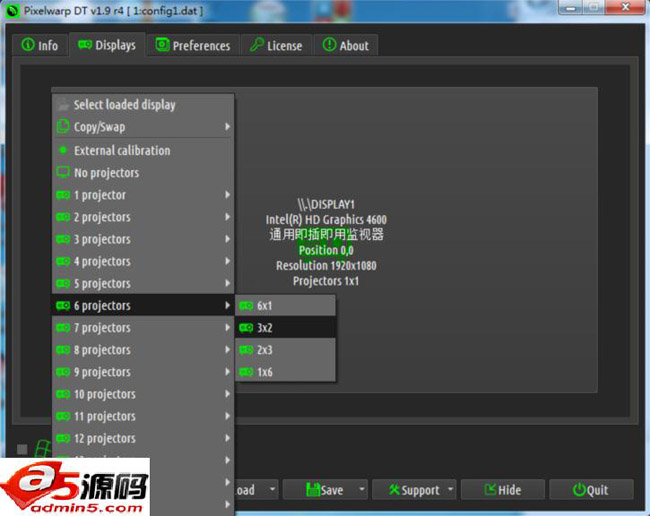Choose 5 projectors menu entry
This screenshot has width=650, height=516.
click(x=143, y=283)
